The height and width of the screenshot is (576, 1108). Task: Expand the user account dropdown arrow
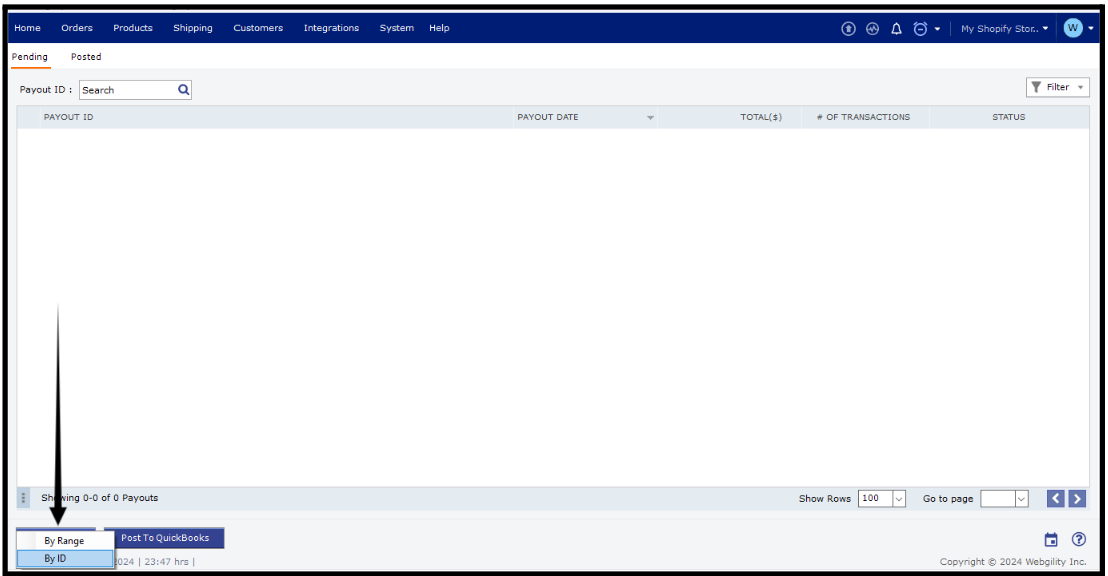click(x=1090, y=29)
